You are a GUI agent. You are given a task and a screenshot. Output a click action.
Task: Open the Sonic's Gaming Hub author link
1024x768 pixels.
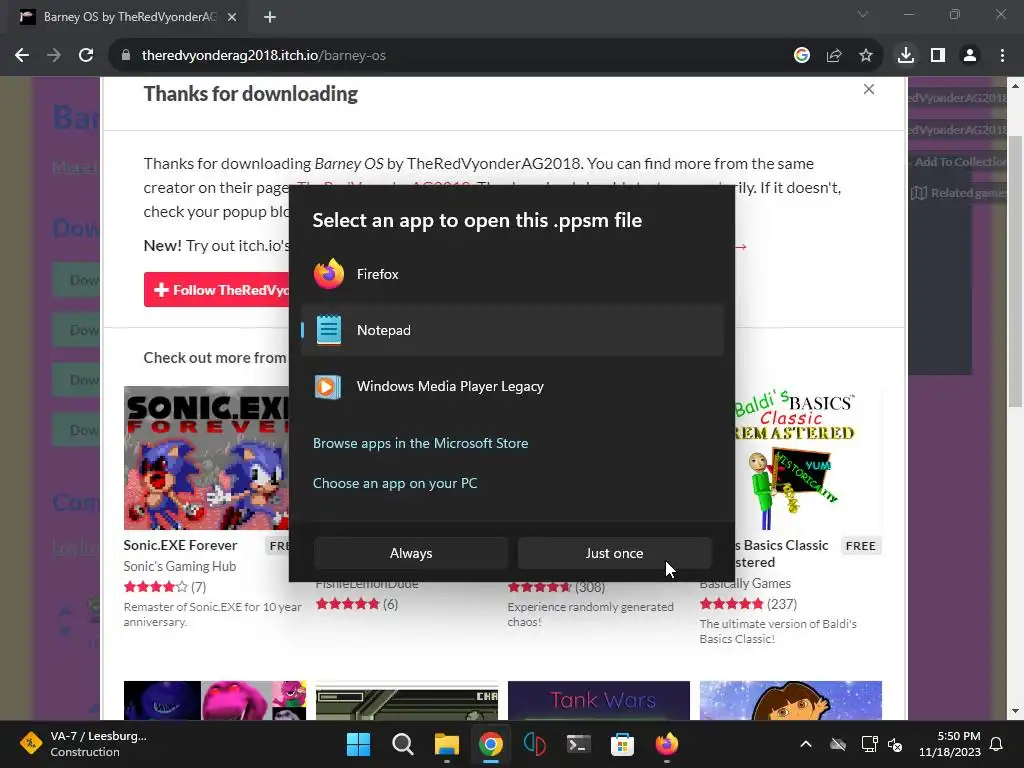click(180, 566)
